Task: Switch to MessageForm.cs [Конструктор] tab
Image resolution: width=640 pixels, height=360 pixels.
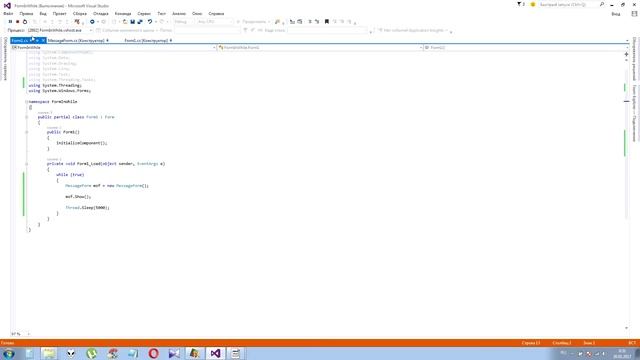Action: pos(76,40)
